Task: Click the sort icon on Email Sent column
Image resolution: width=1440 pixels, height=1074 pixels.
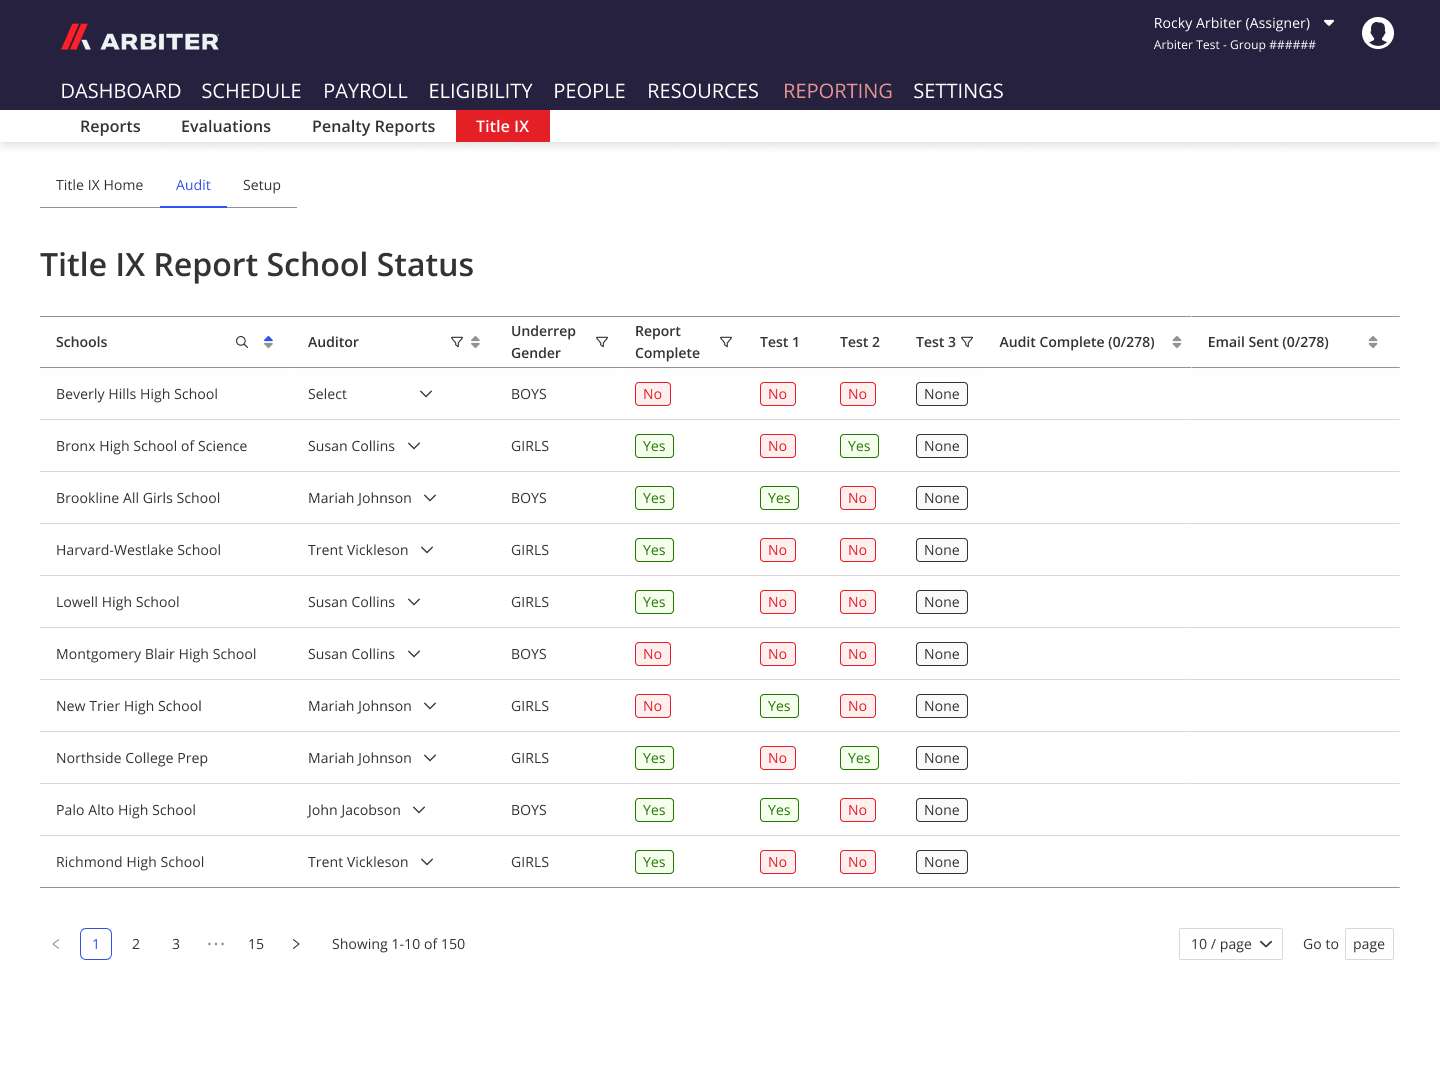Action: 1373,341
